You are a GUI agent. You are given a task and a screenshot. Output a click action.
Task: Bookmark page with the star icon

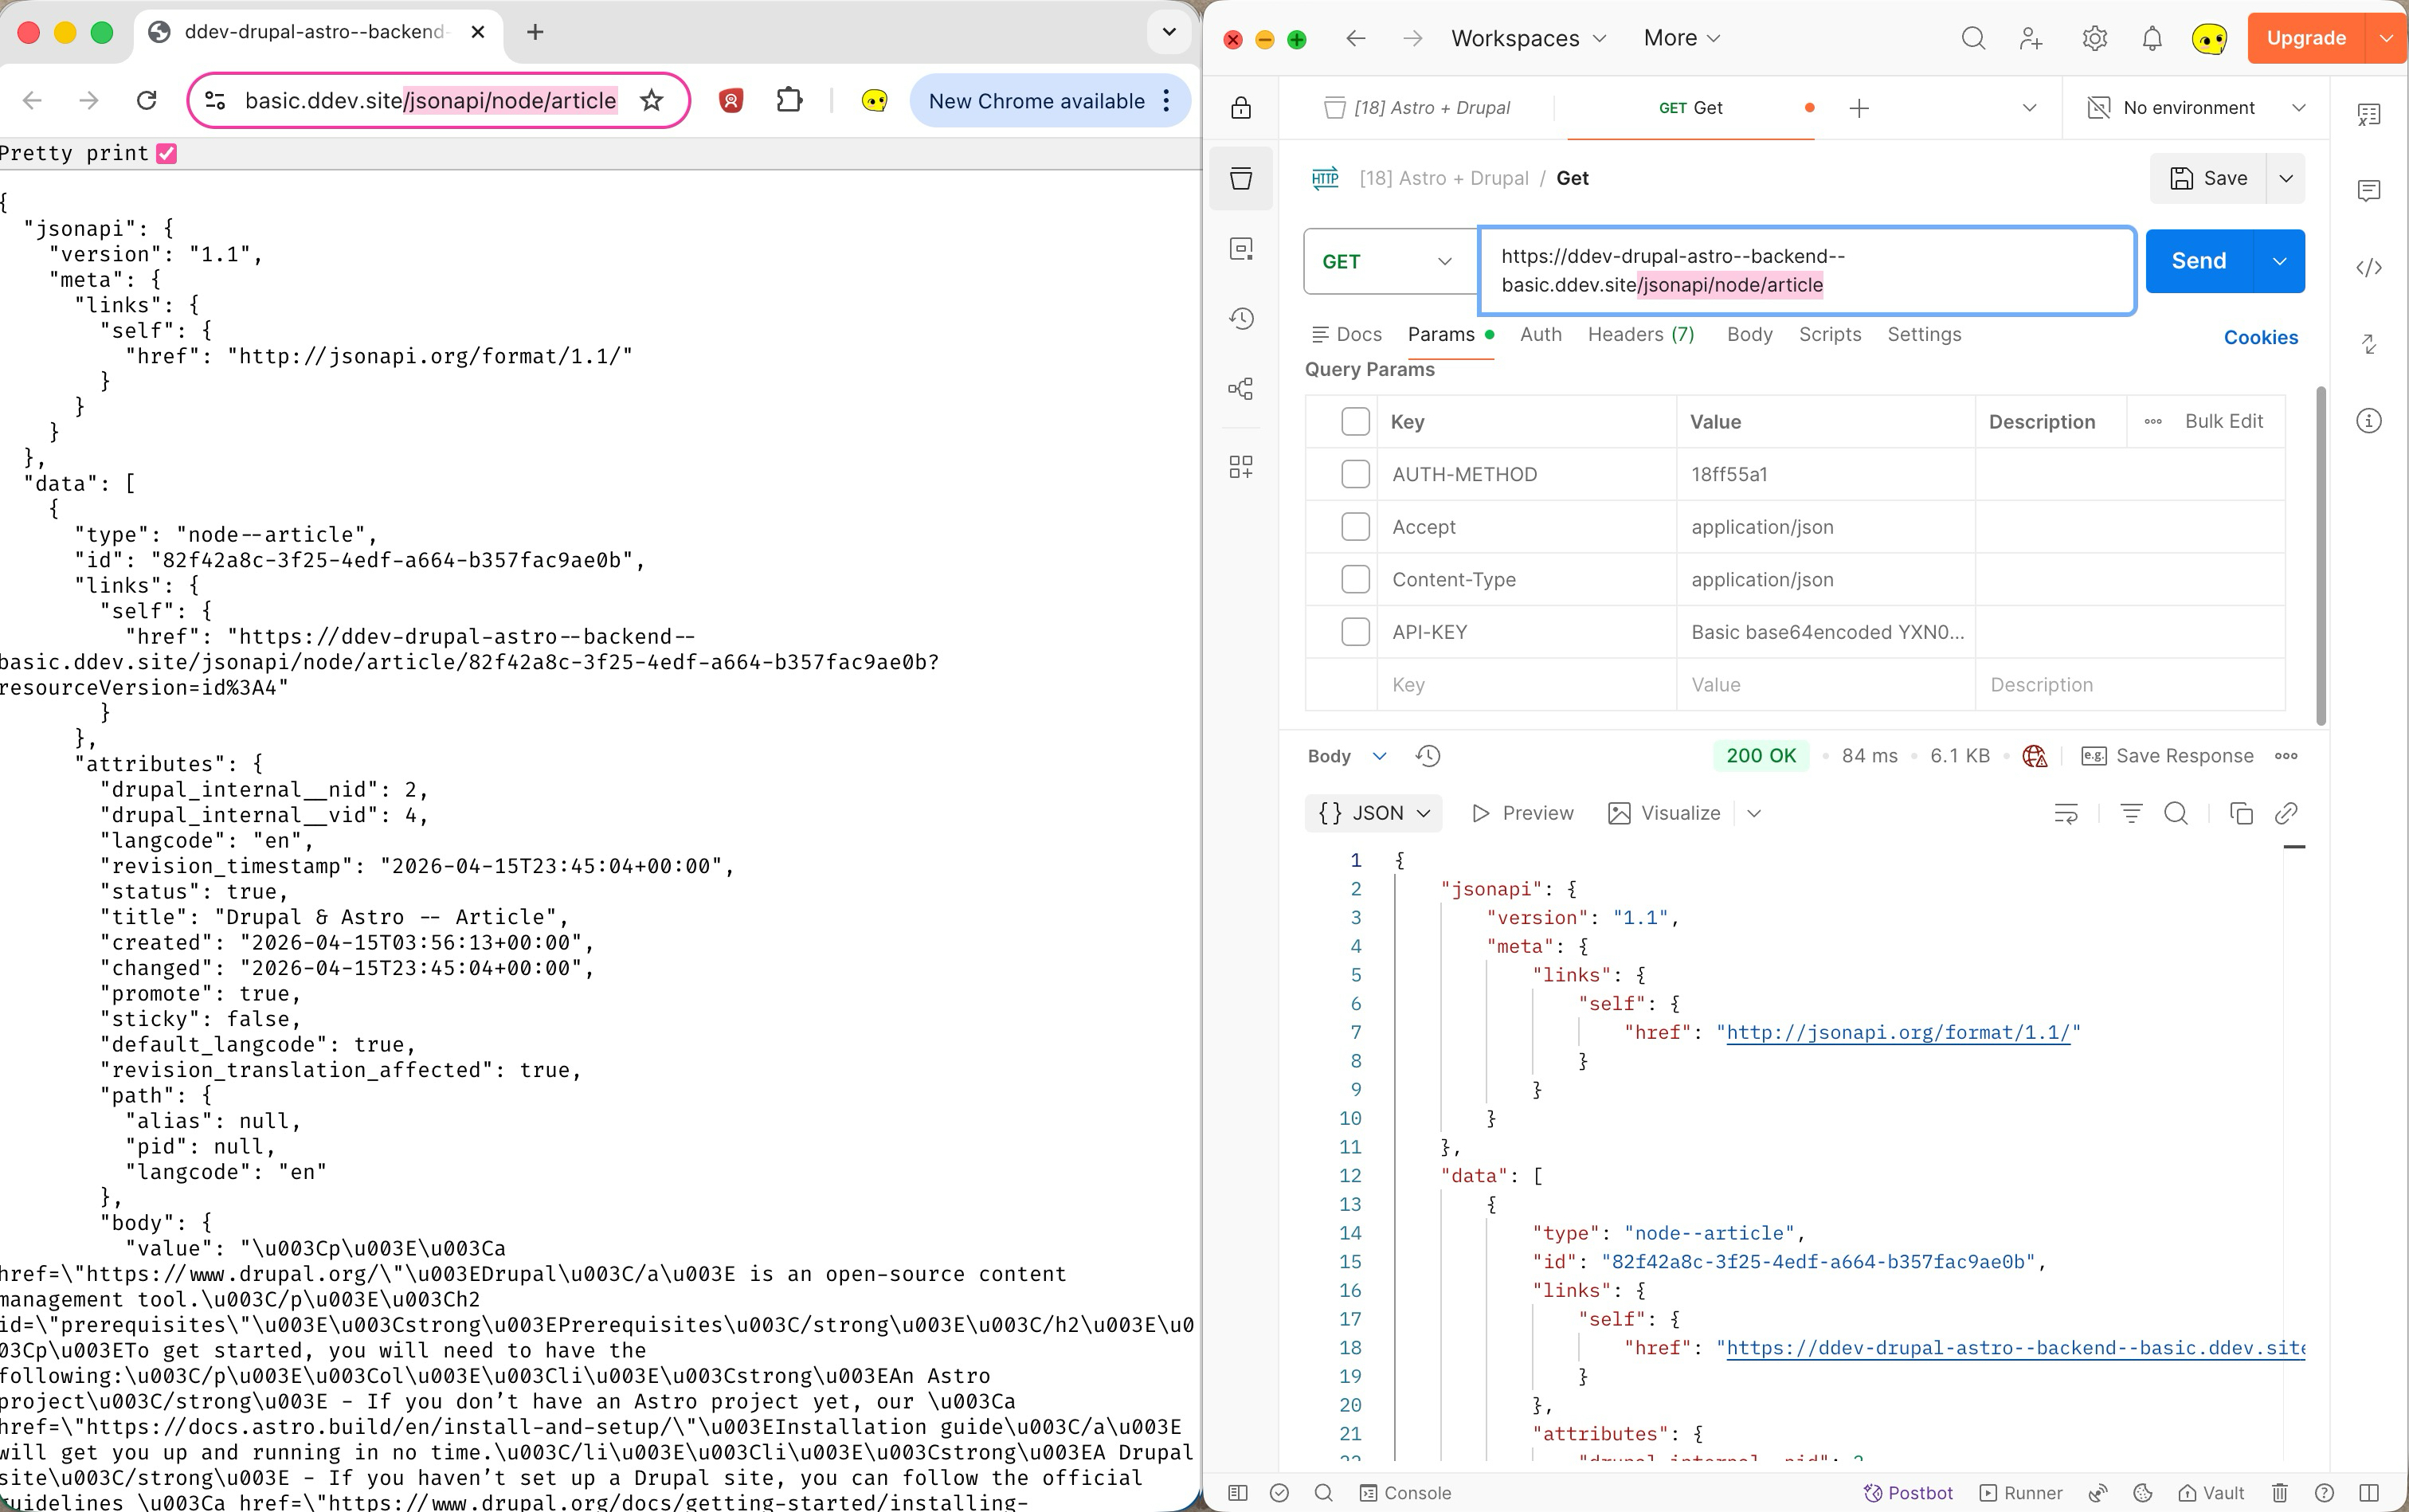652,101
